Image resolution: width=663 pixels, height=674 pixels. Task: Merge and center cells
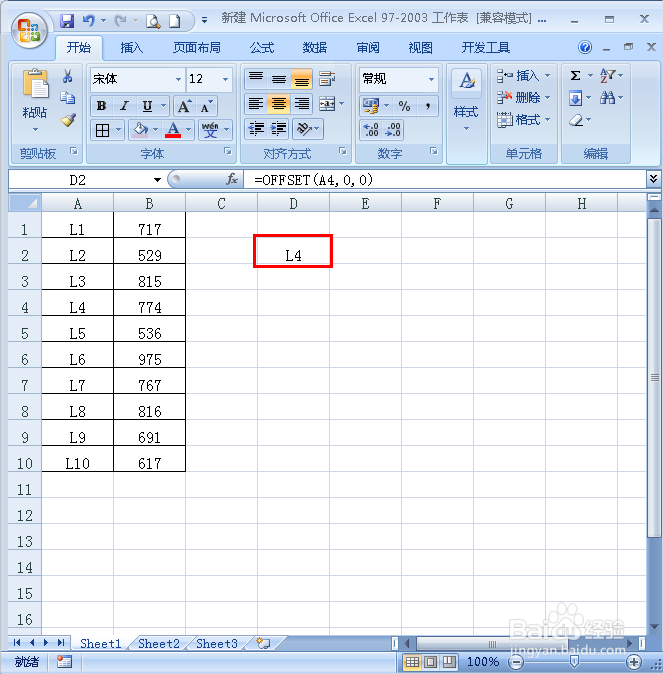coord(327,104)
